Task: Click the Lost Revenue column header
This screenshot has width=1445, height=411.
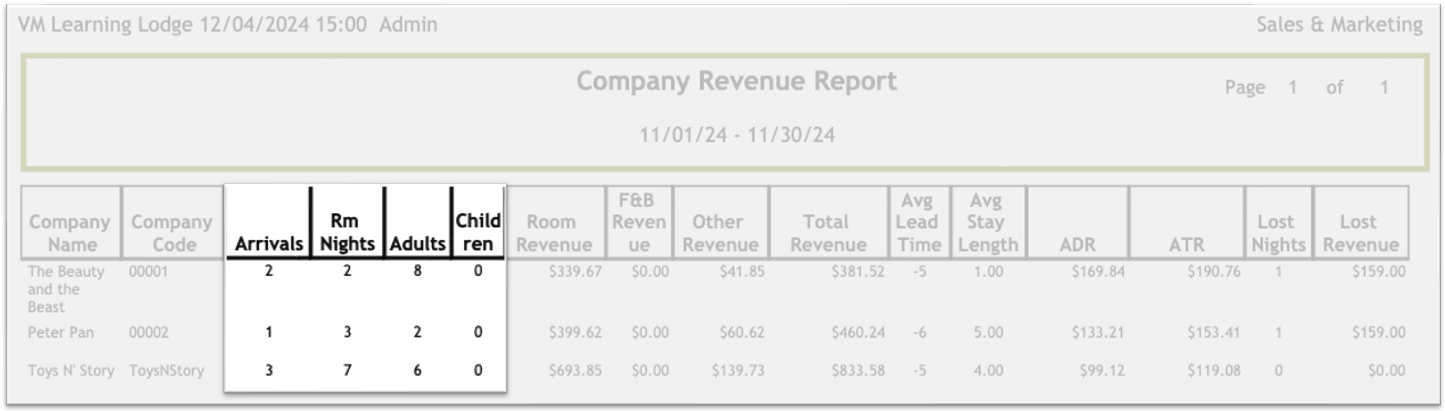Action: point(1358,233)
